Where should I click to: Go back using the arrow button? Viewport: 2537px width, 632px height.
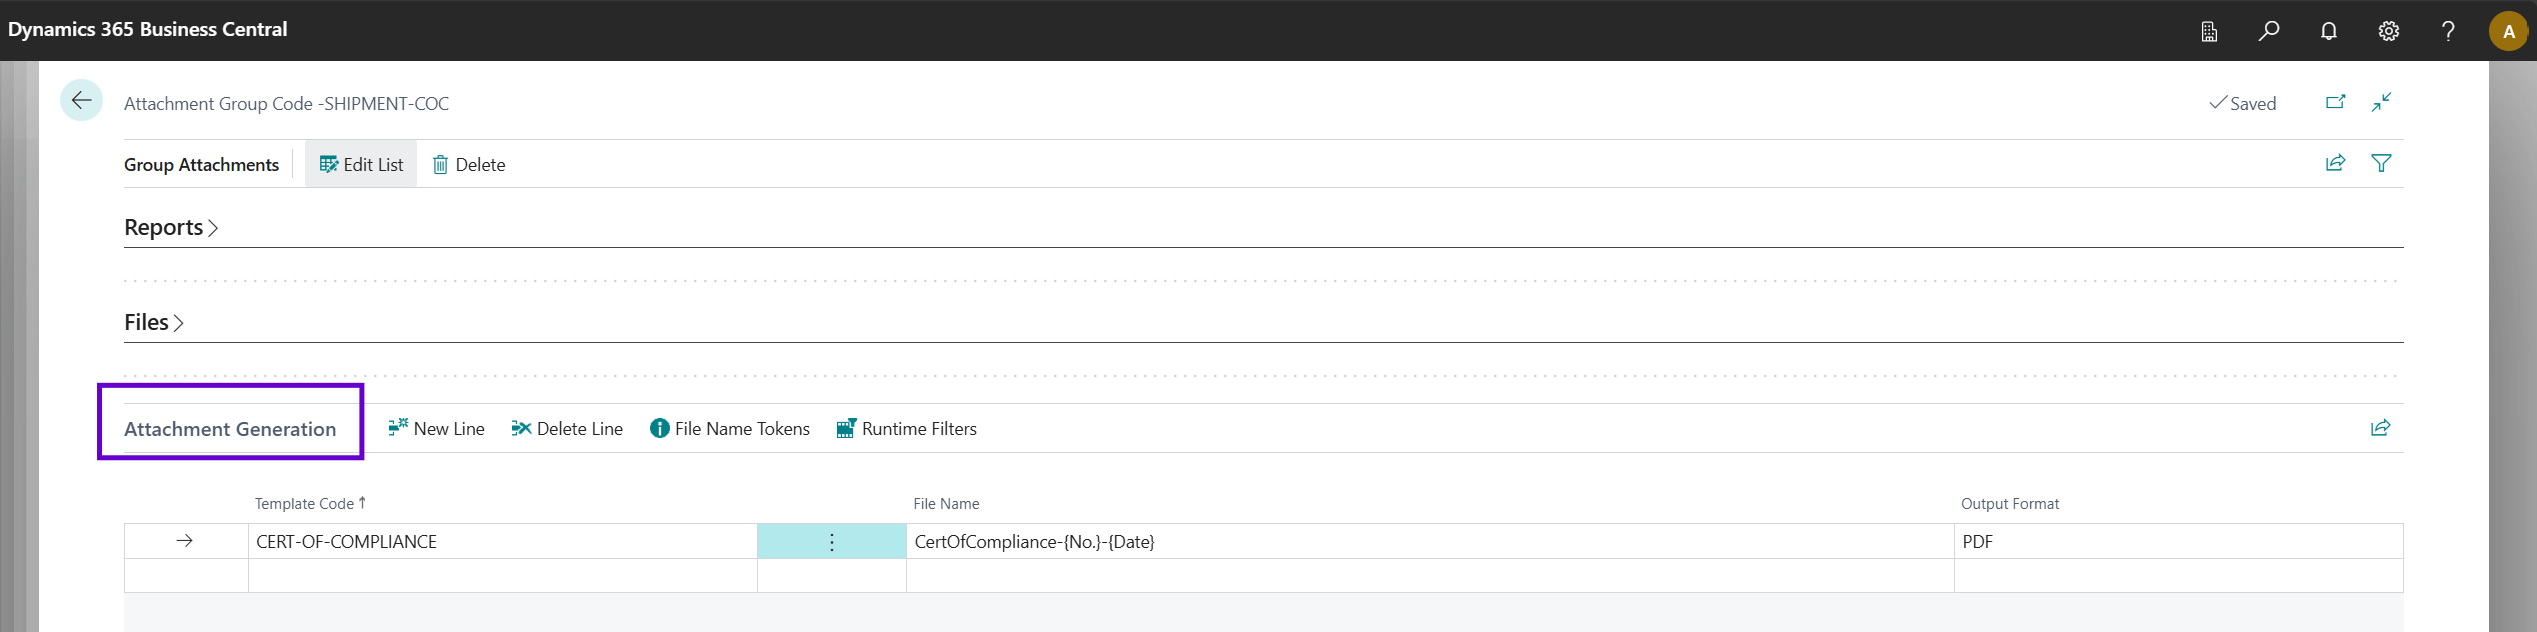81,101
